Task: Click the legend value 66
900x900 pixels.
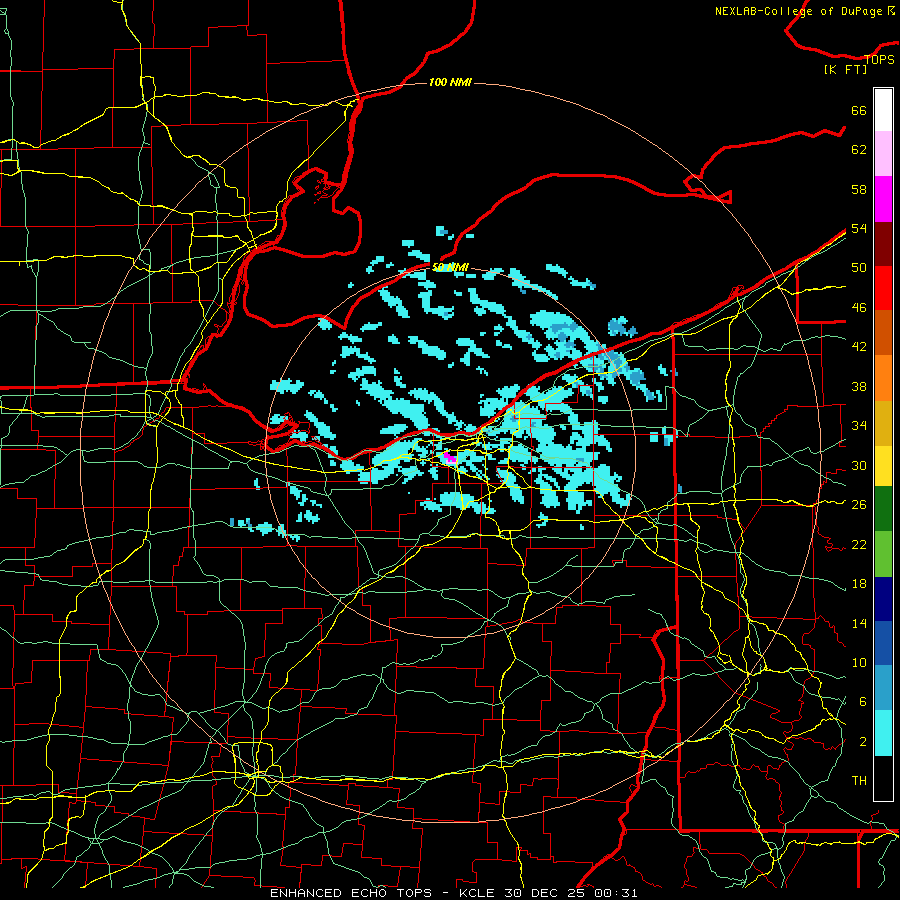Action: click(x=859, y=111)
